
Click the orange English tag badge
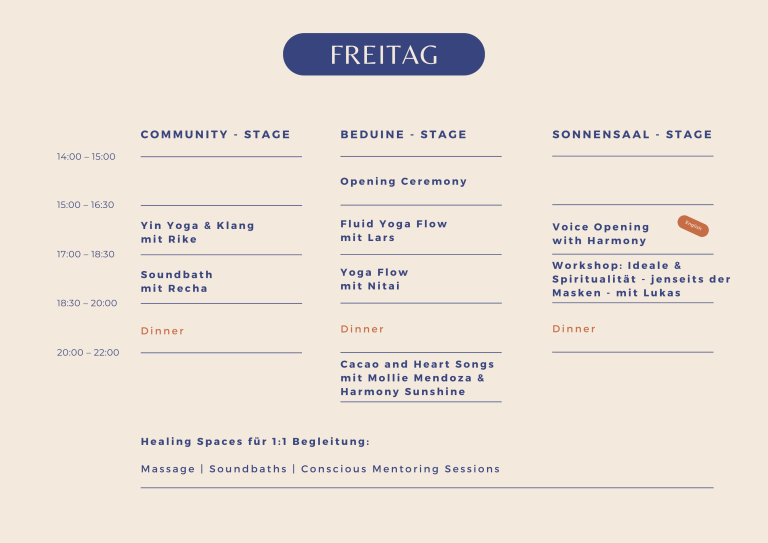(693, 226)
